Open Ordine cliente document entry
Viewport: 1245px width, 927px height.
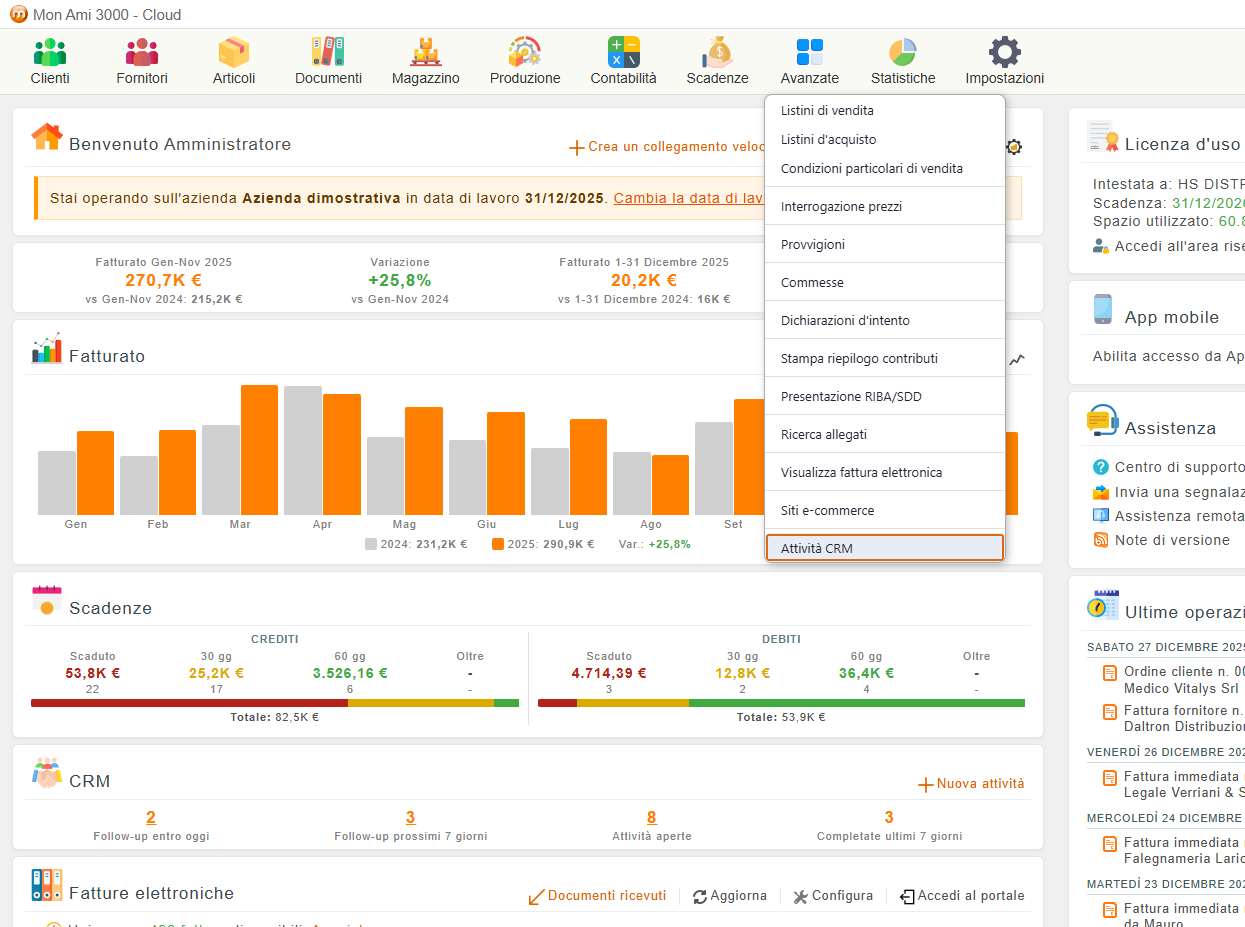pyautogui.click(x=1174, y=680)
